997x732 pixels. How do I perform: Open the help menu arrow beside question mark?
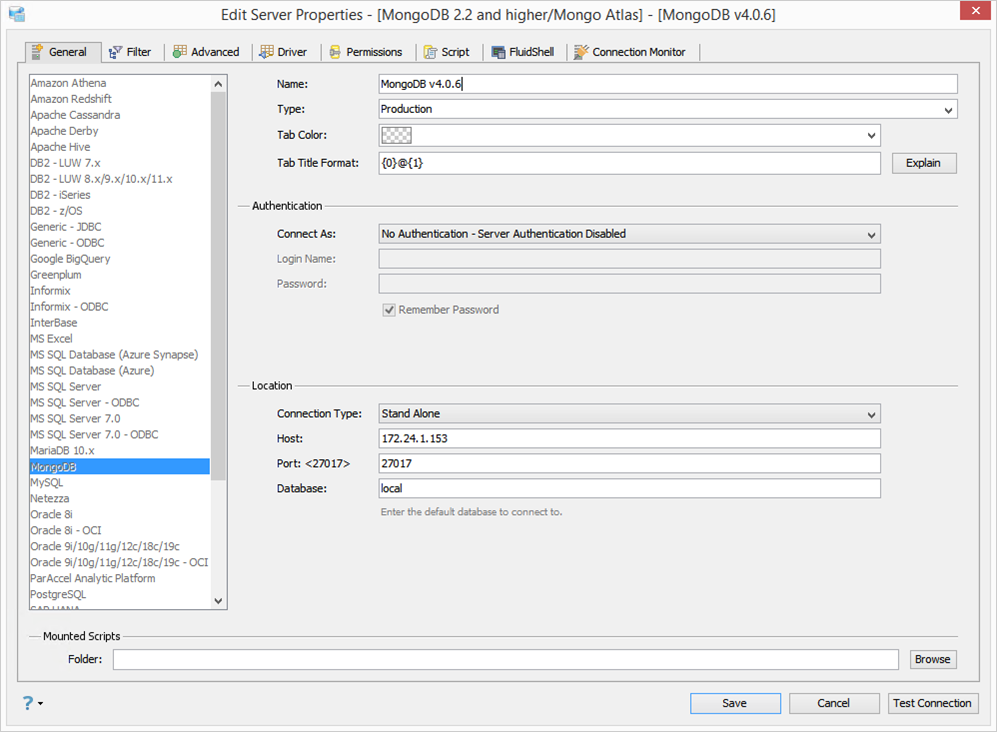click(x=41, y=703)
